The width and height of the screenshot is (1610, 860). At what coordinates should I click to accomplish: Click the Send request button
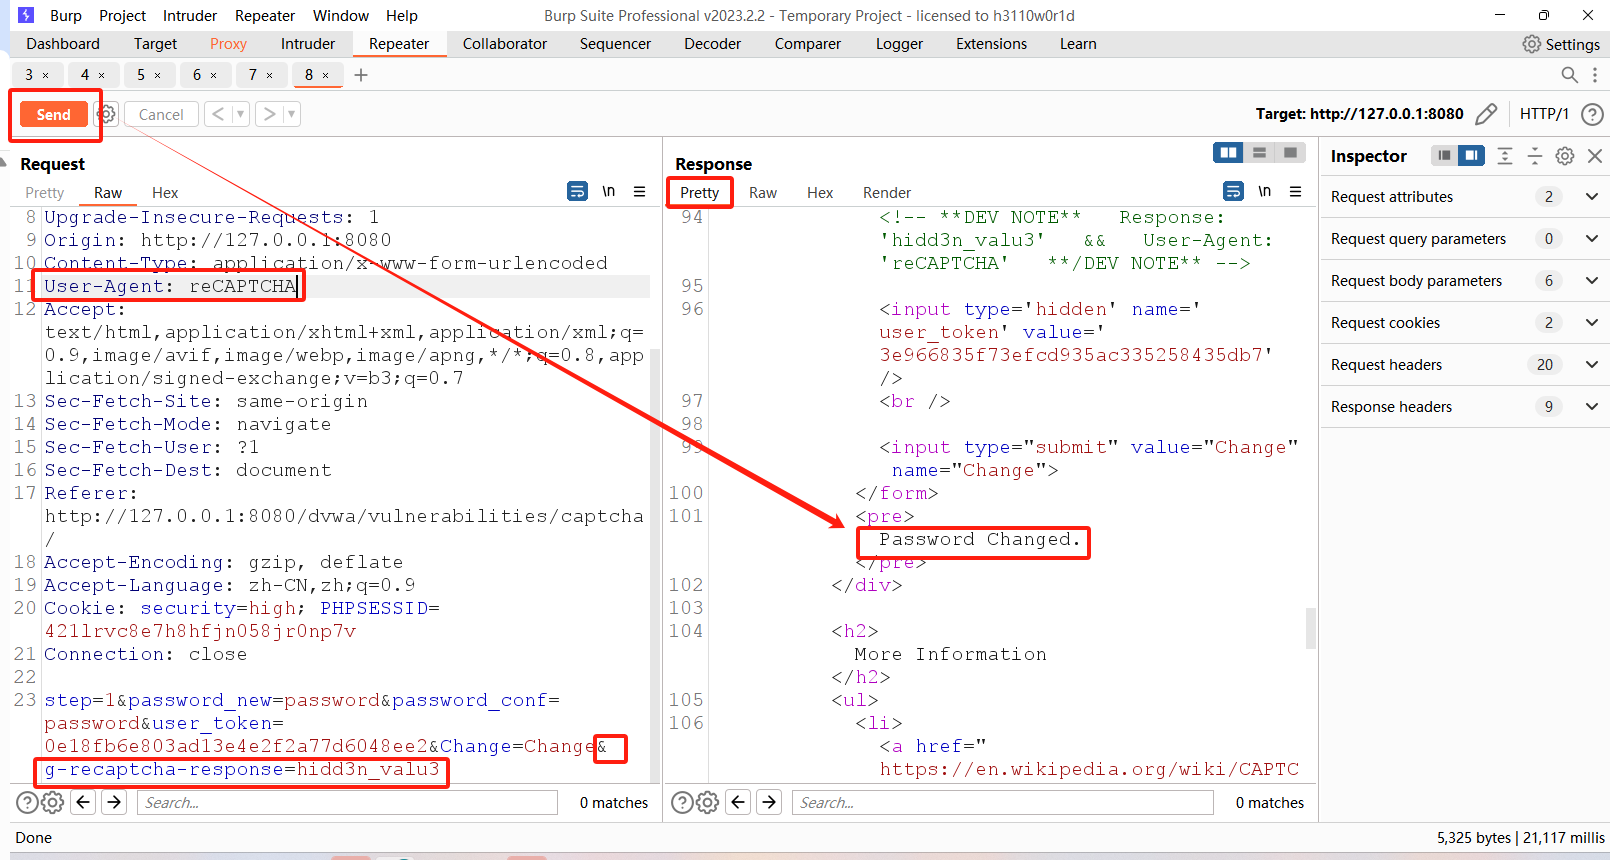pyautogui.click(x=54, y=114)
